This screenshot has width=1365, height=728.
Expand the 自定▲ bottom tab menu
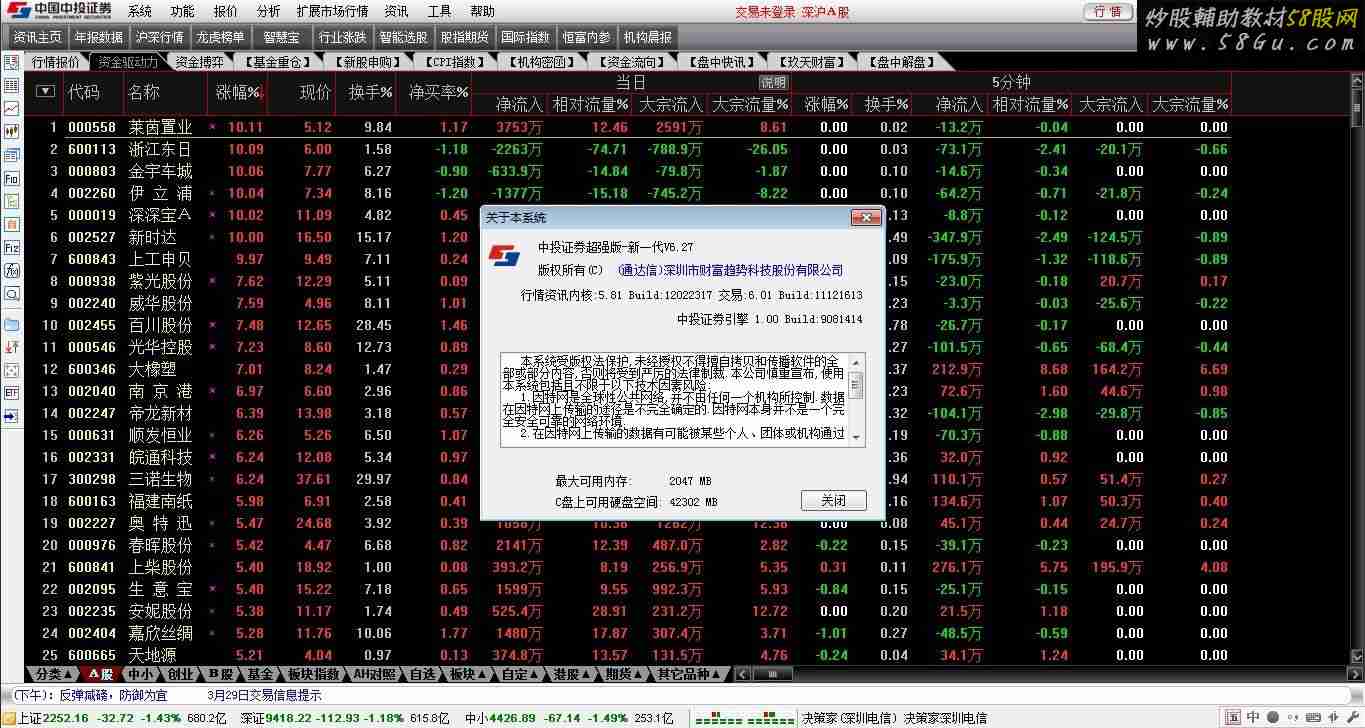coord(522,674)
